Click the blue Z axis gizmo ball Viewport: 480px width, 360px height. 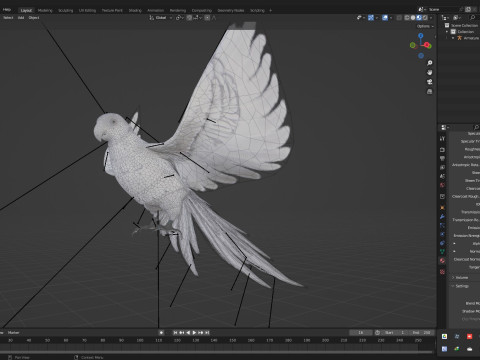(421, 35)
